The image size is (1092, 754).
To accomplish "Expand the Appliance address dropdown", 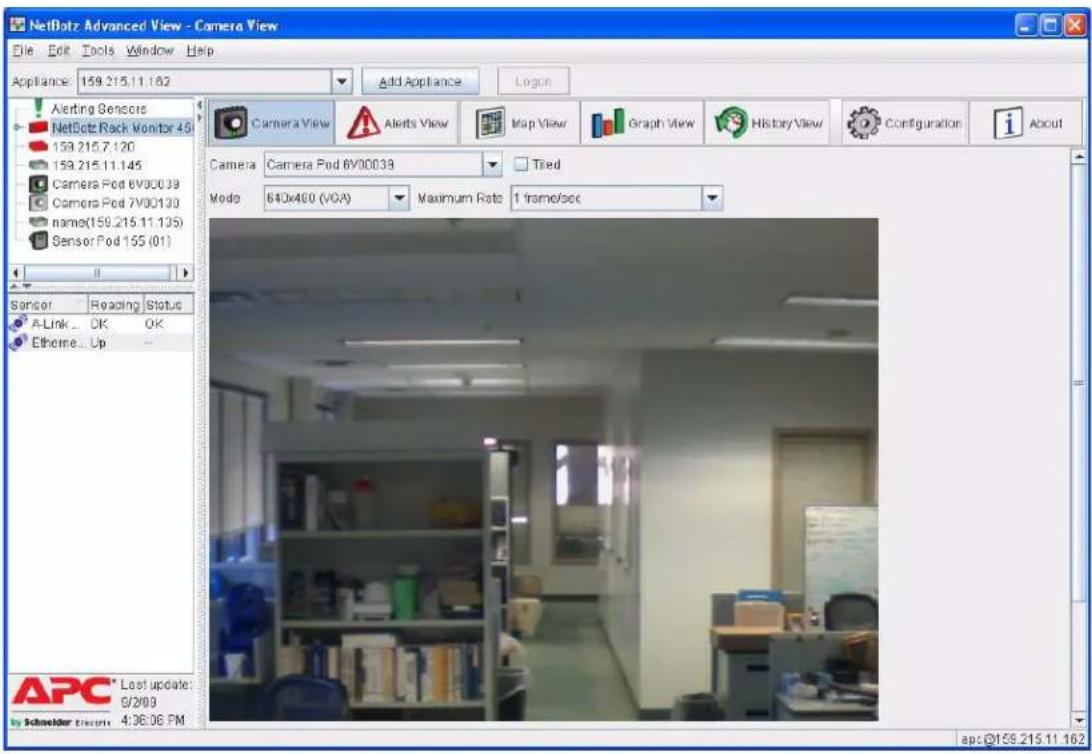I will pos(341,81).
